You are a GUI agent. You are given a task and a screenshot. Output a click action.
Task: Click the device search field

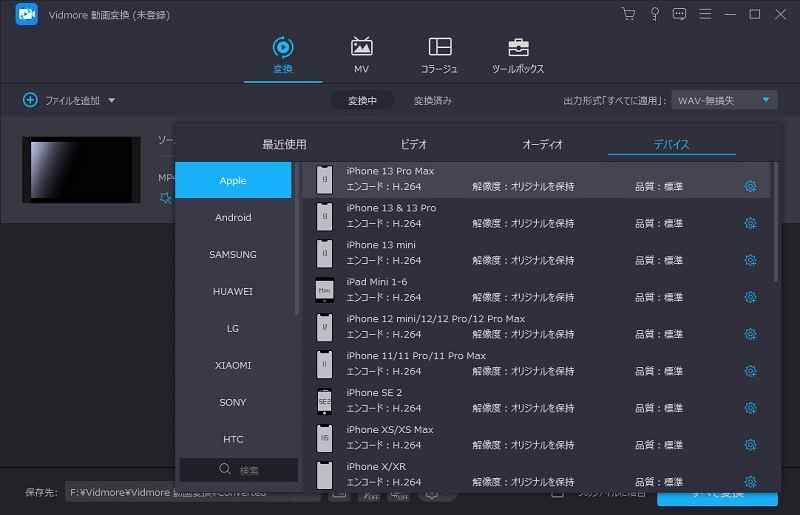239,470
